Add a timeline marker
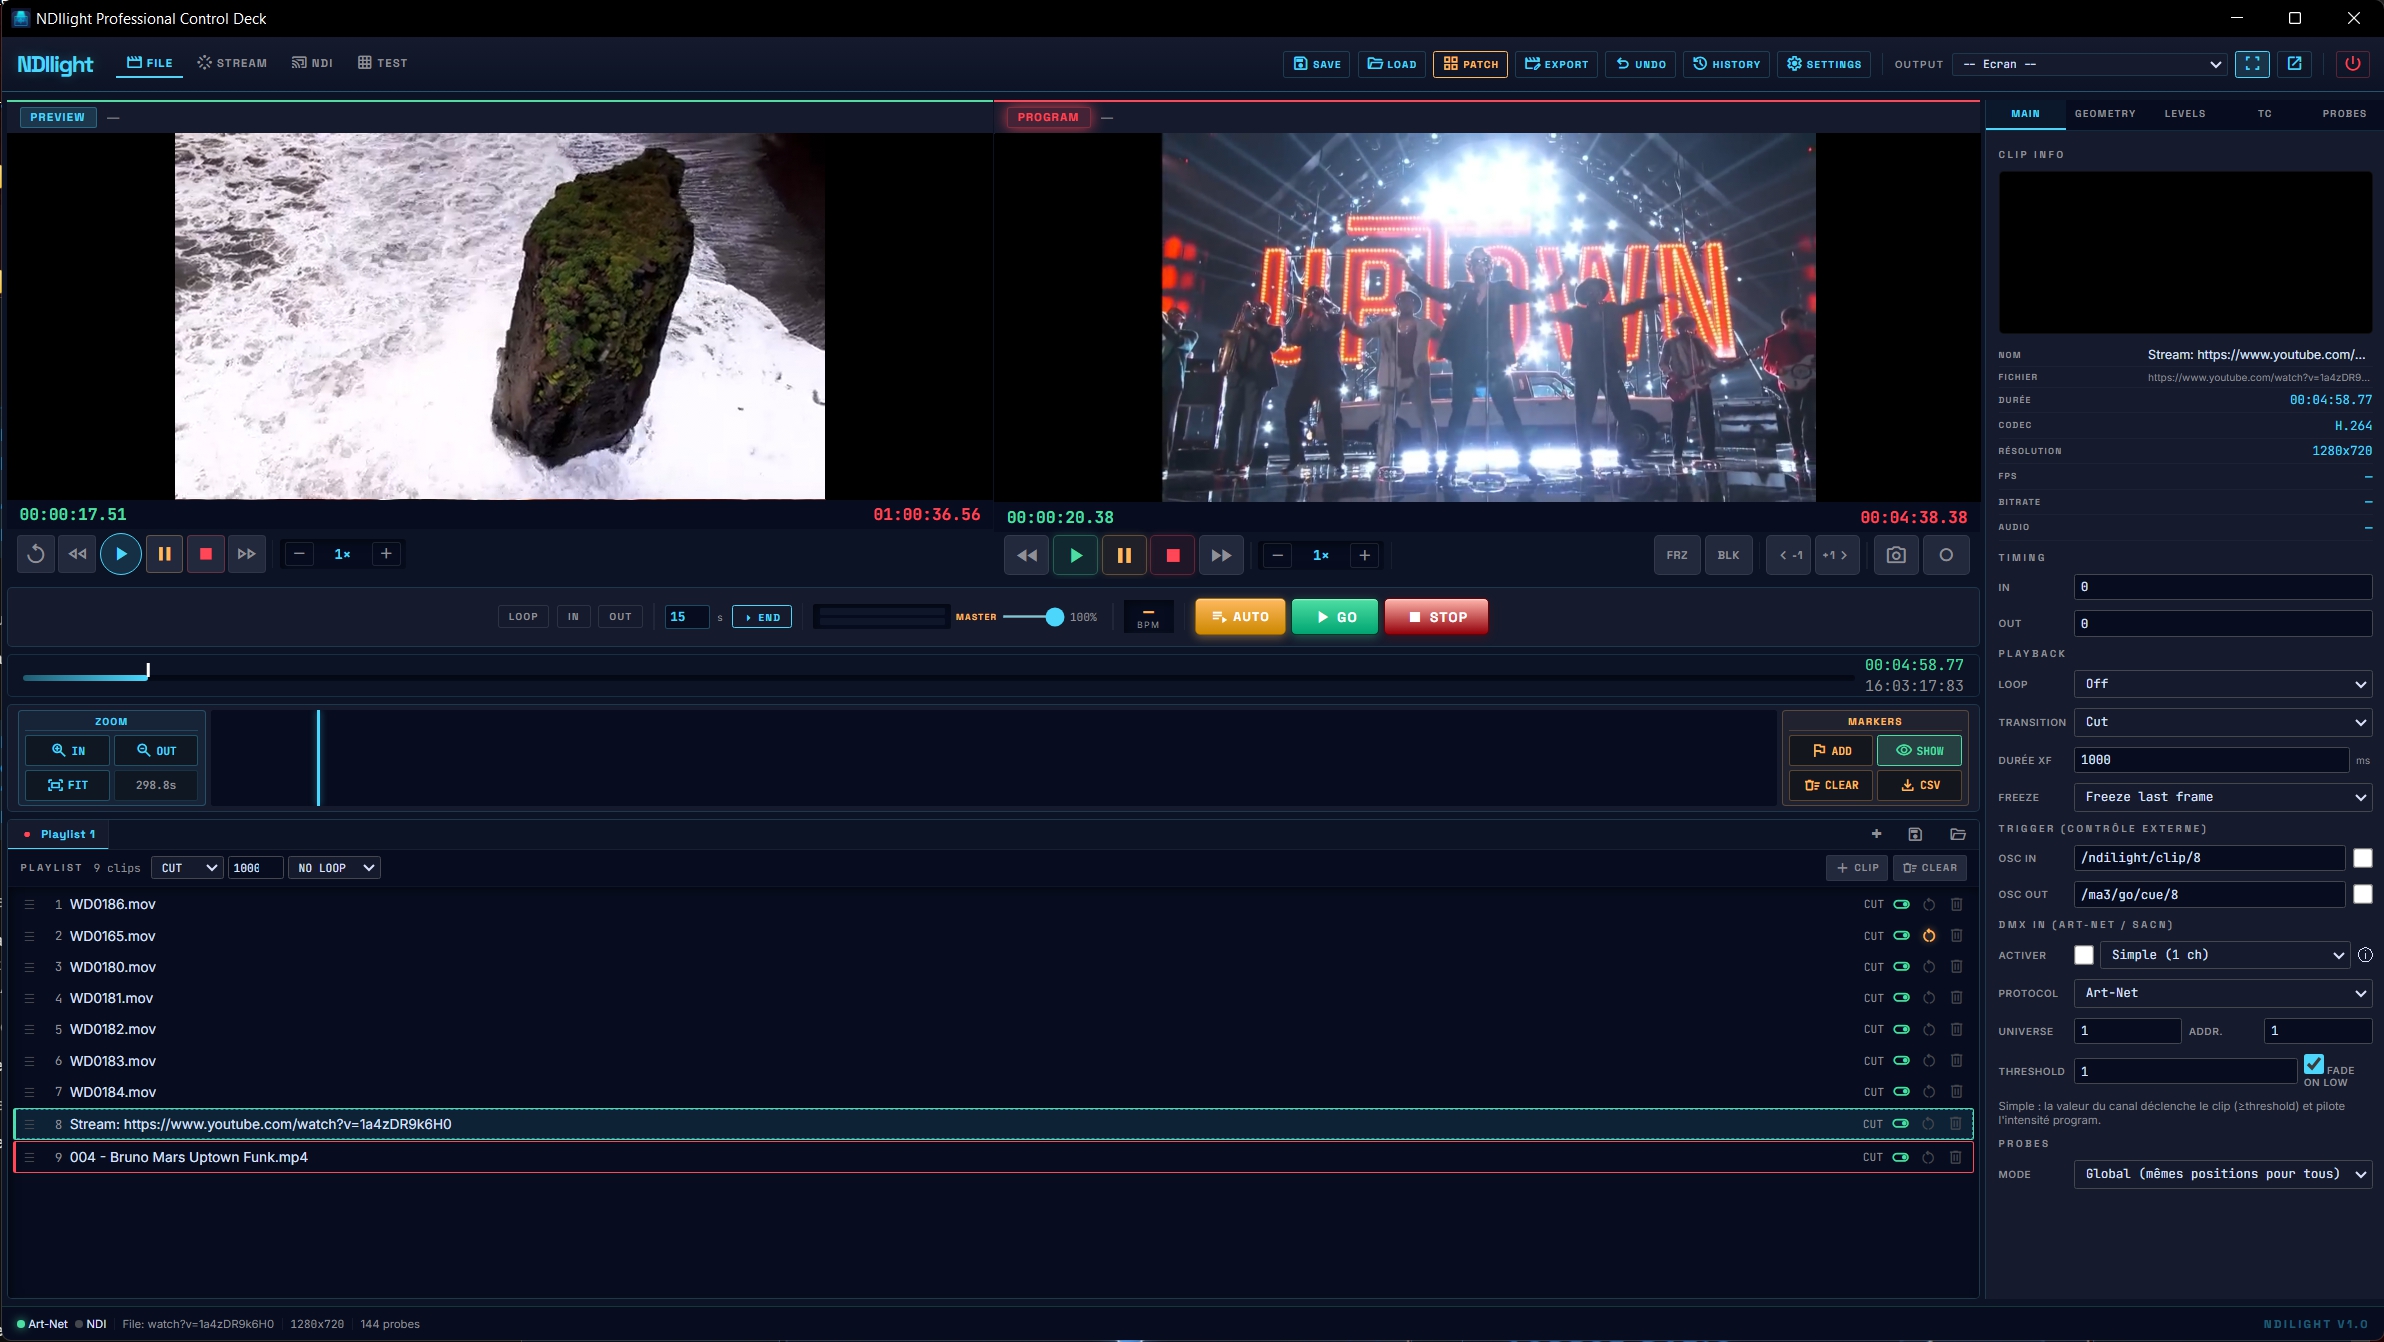 (1831, 751)
